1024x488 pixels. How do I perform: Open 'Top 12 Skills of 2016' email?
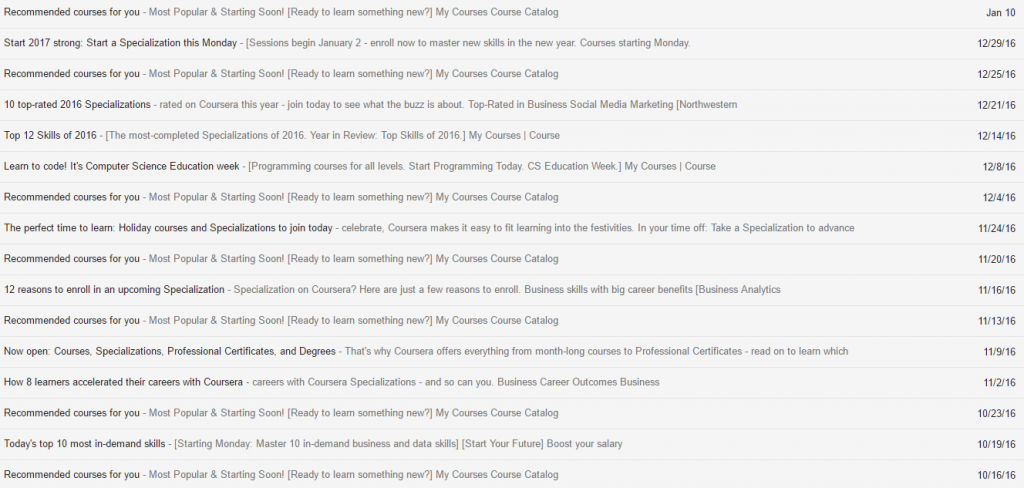(512, 136)
